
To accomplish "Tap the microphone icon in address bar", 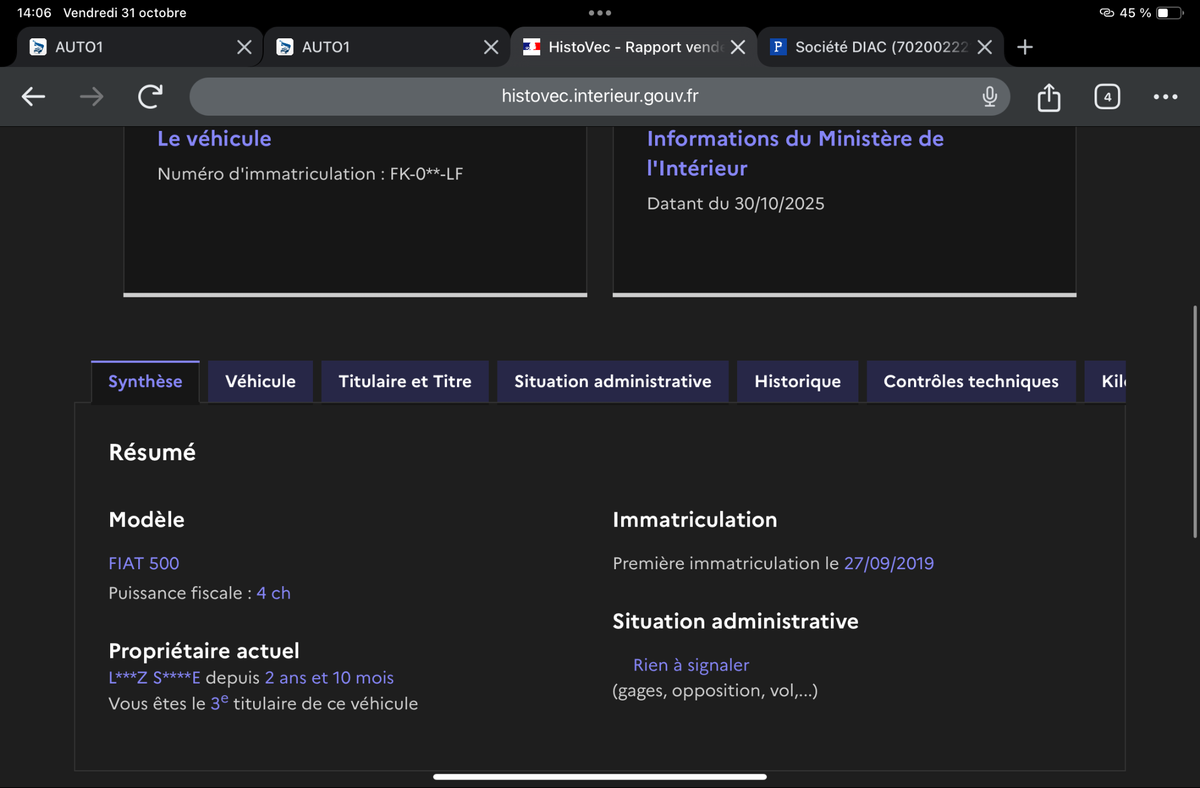I will point(989,97).
